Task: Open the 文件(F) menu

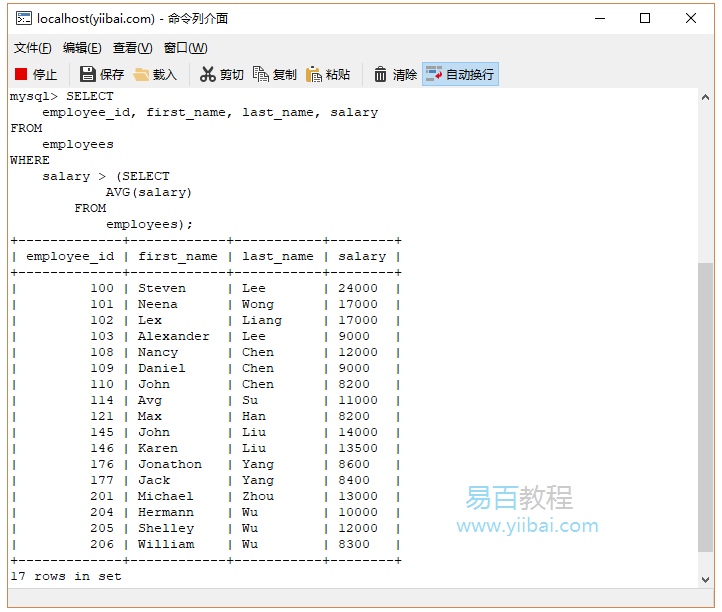Action: (x=32, y=48)
